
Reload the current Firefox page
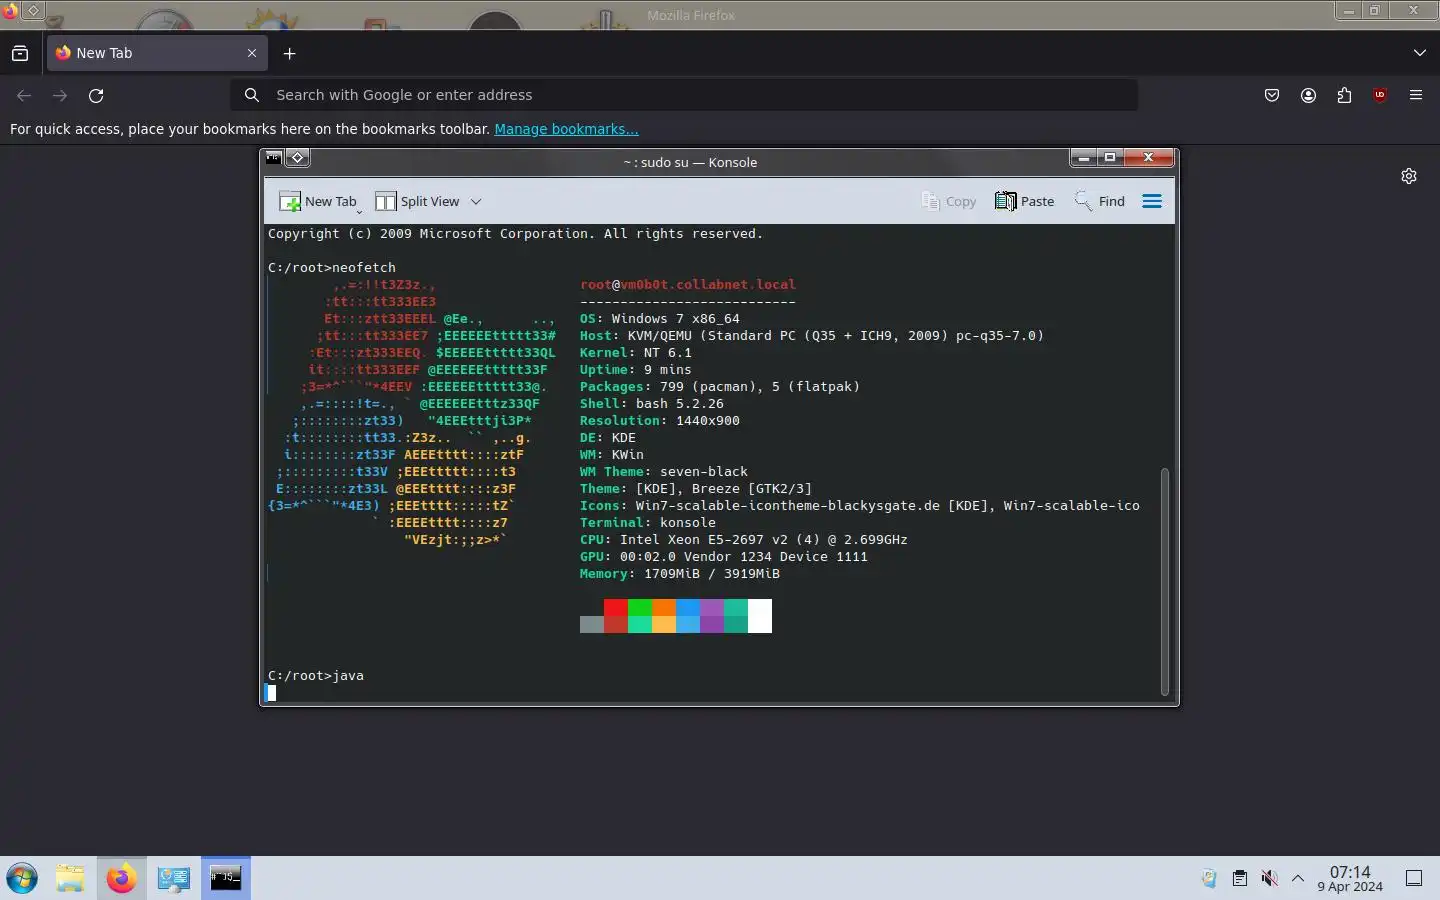96,95
